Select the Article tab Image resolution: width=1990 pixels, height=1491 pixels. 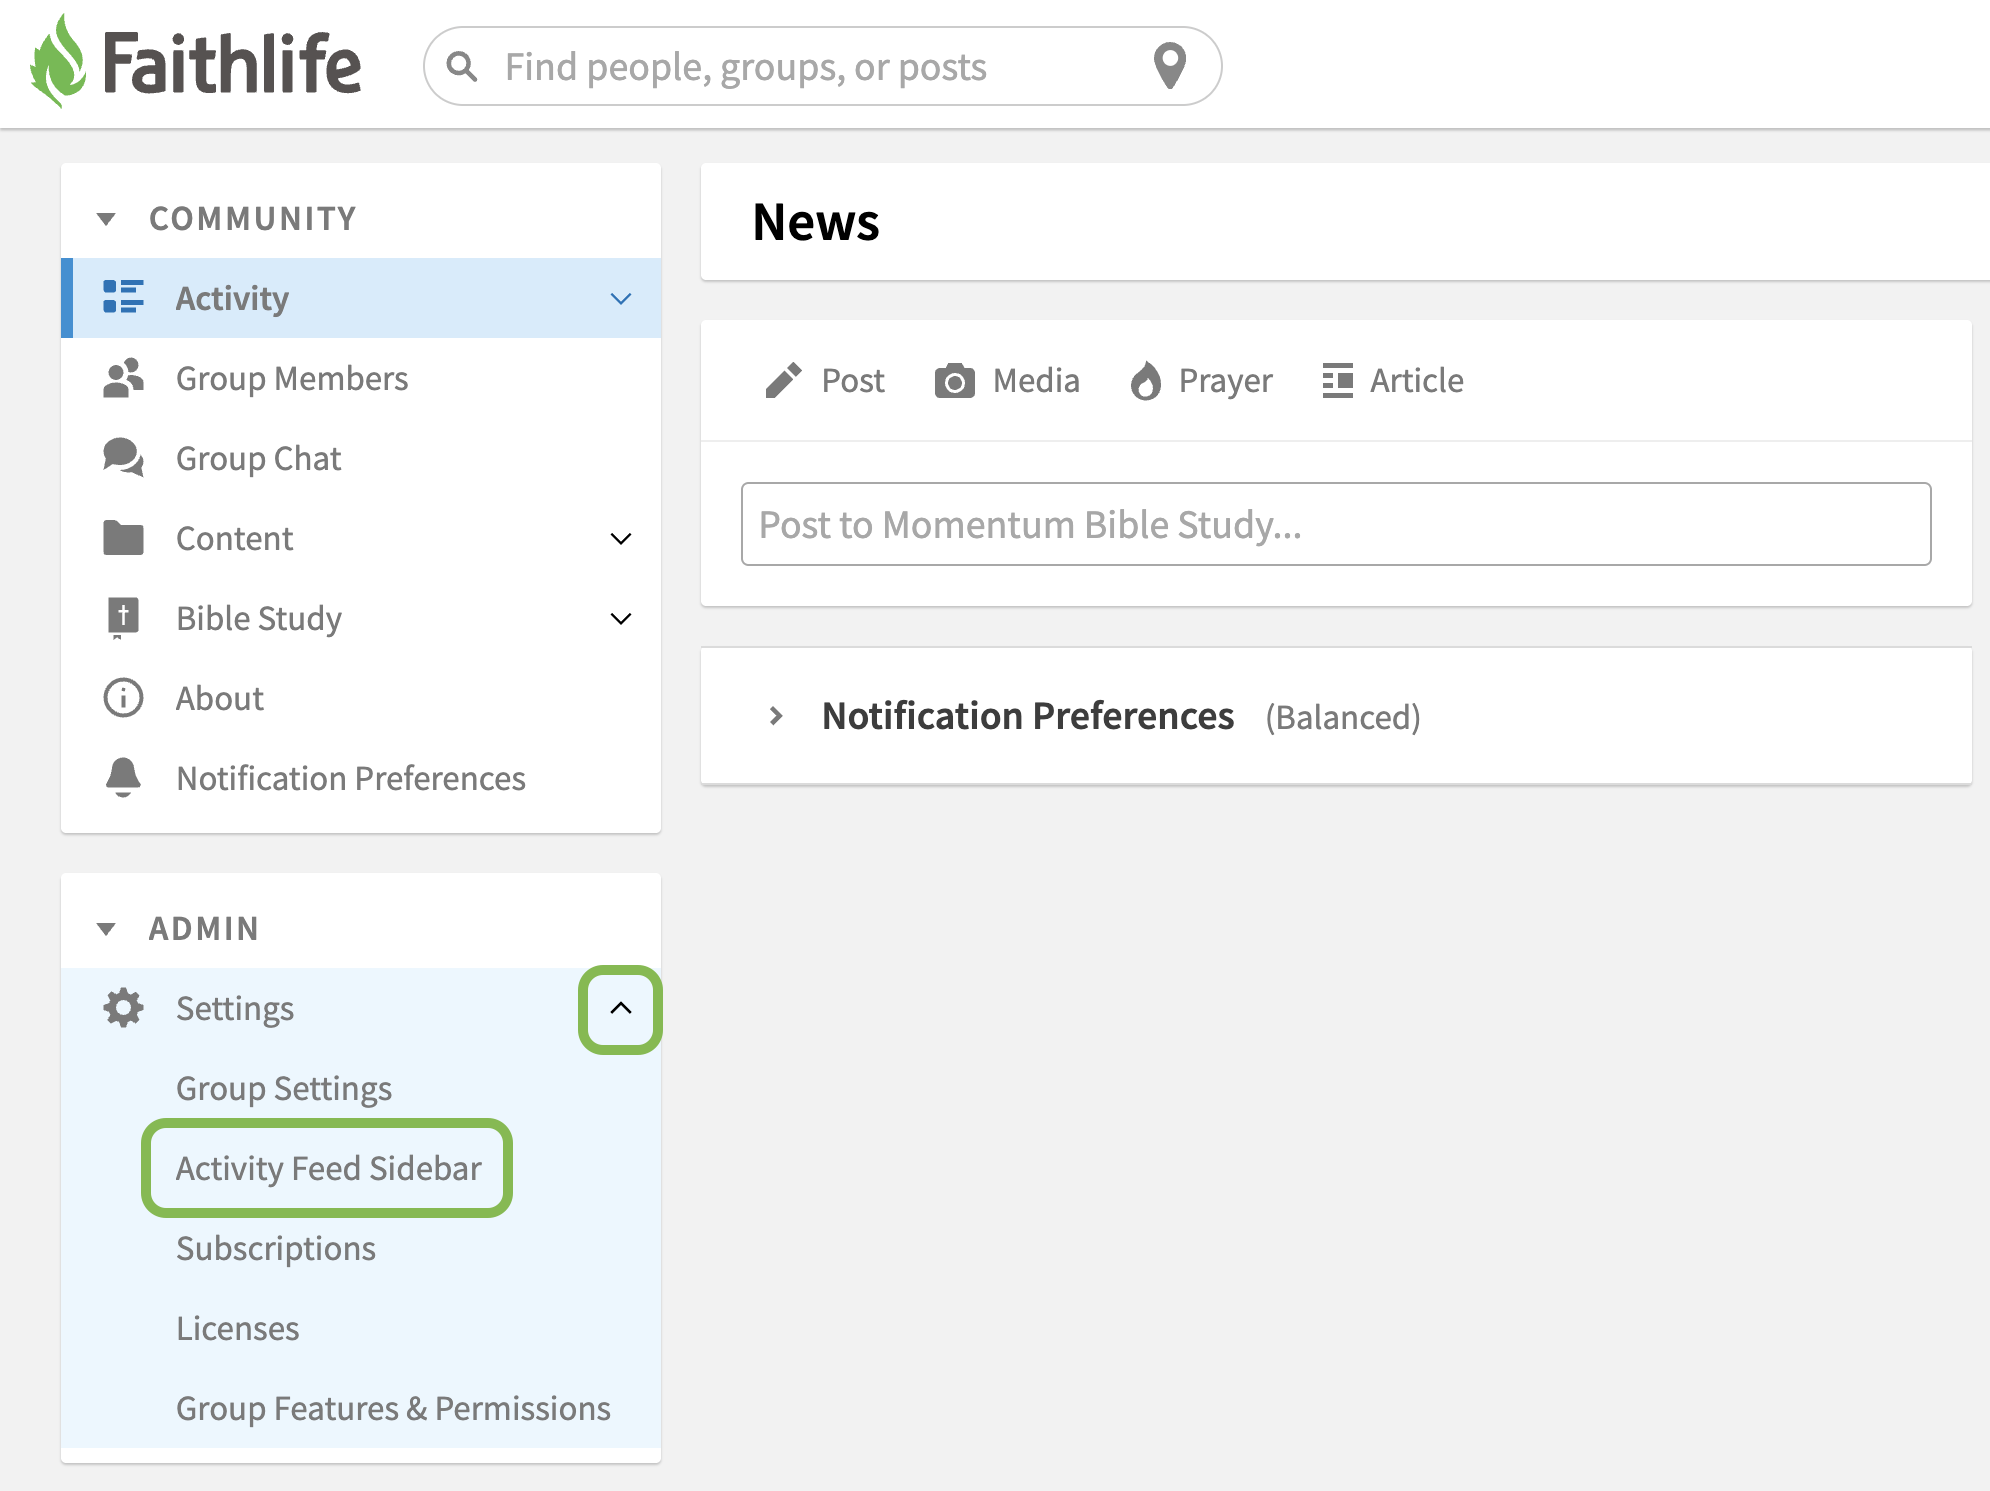coord(1393,381)
